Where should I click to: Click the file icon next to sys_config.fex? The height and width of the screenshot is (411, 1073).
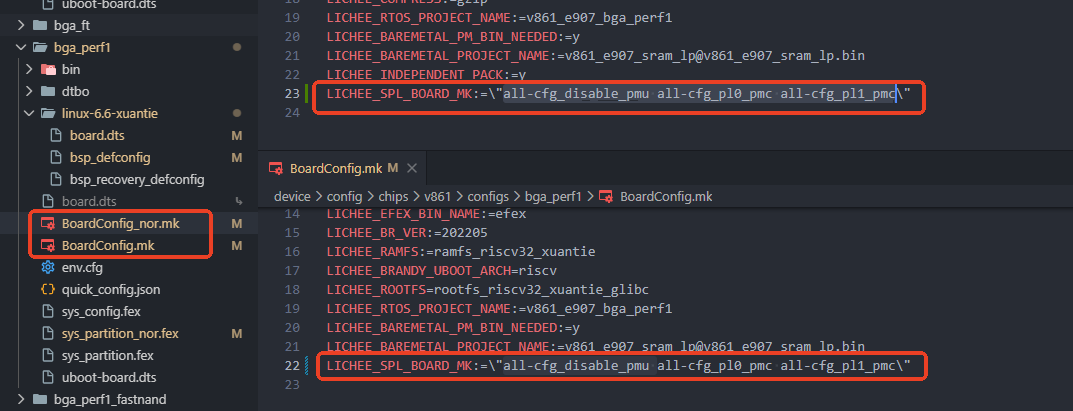47,311
